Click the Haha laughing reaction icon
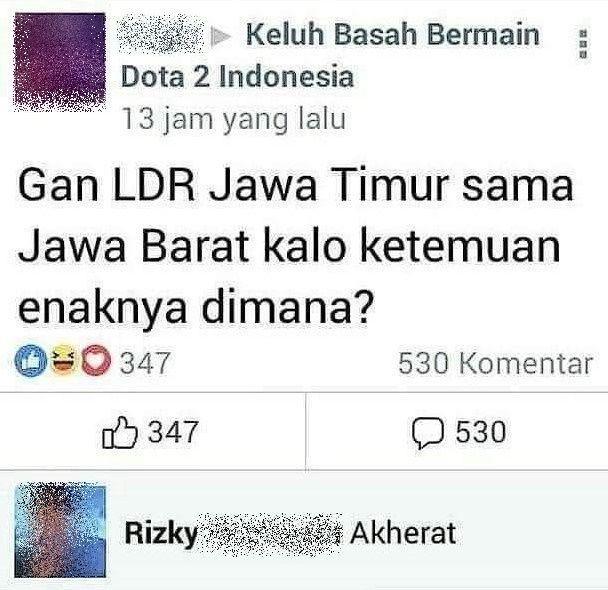 coord(61,361)
